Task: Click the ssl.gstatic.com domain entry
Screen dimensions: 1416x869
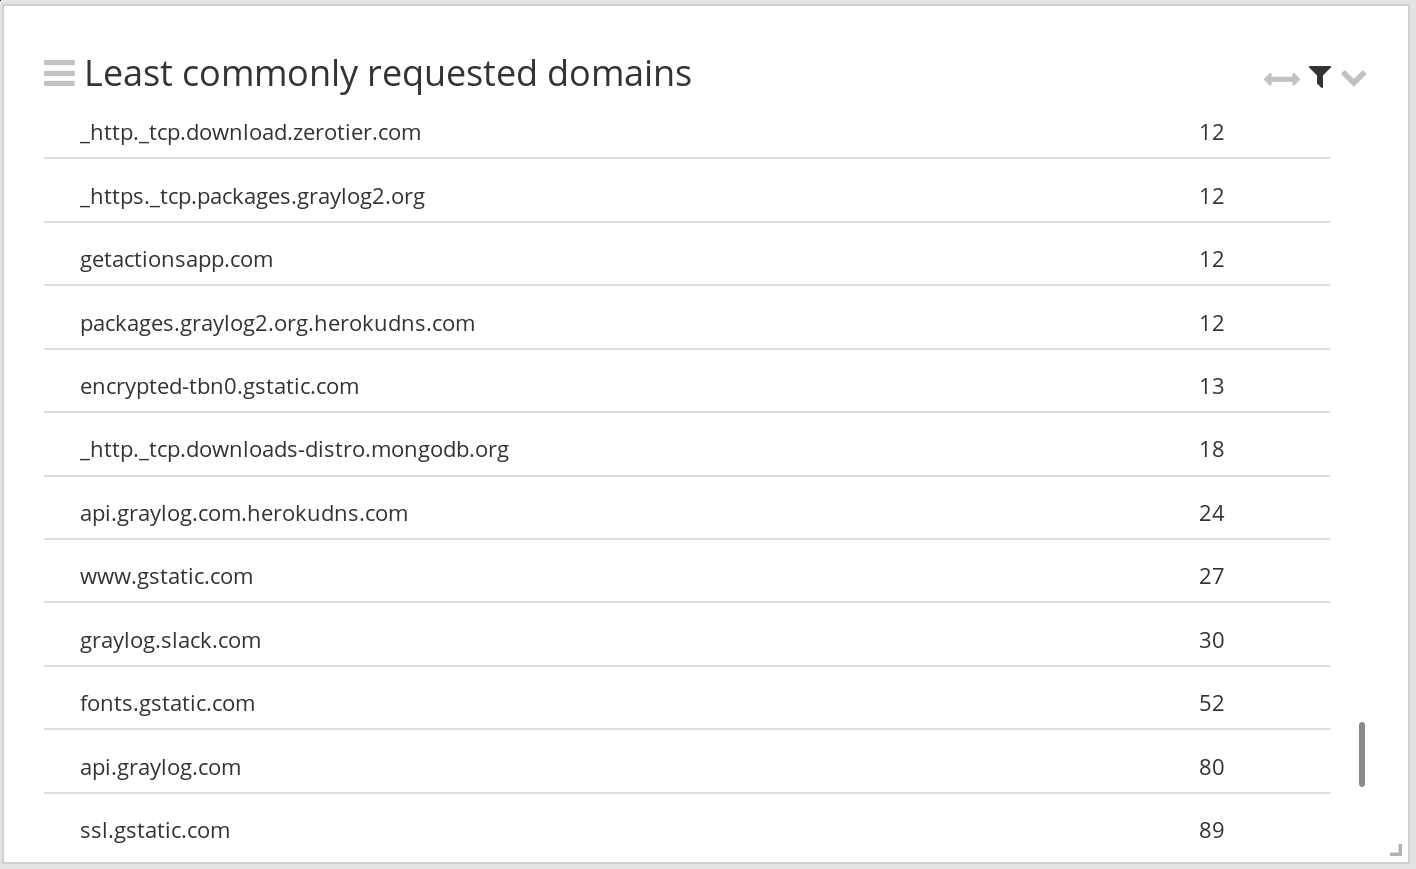Action: tap(155, 831)
